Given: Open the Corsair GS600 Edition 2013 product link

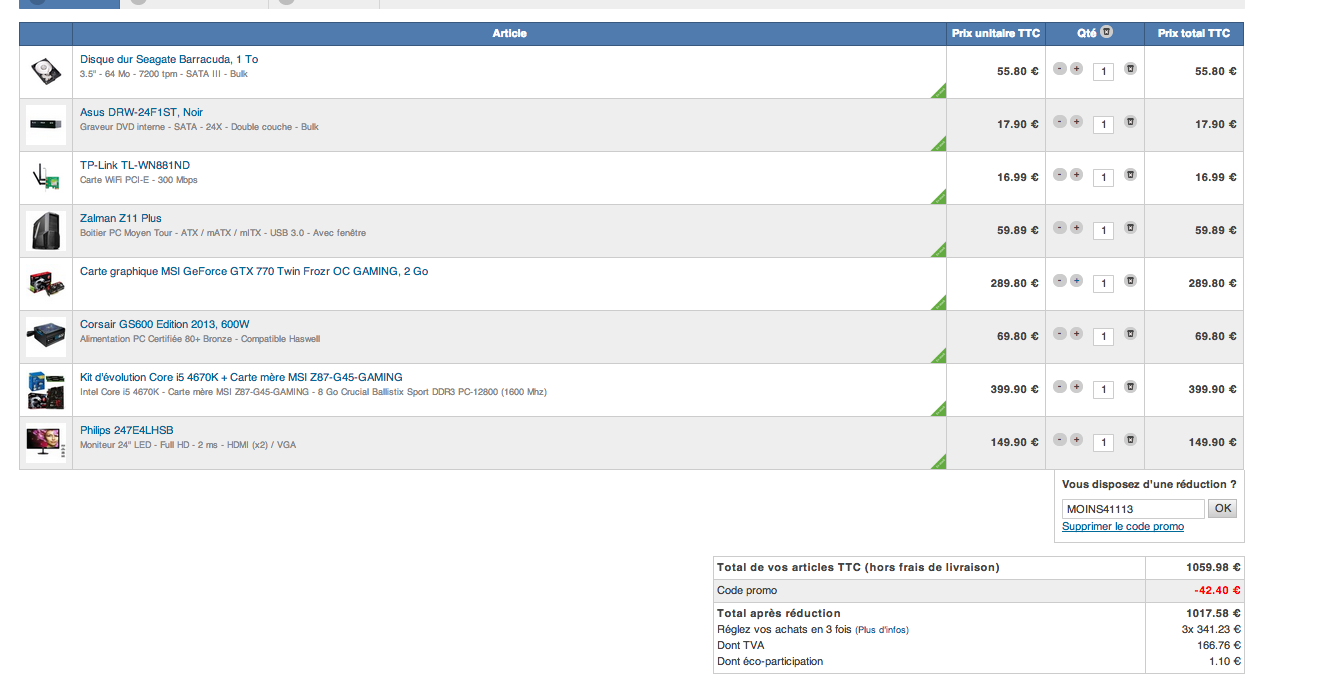Looking at the screenshot, I should (165, 324).
